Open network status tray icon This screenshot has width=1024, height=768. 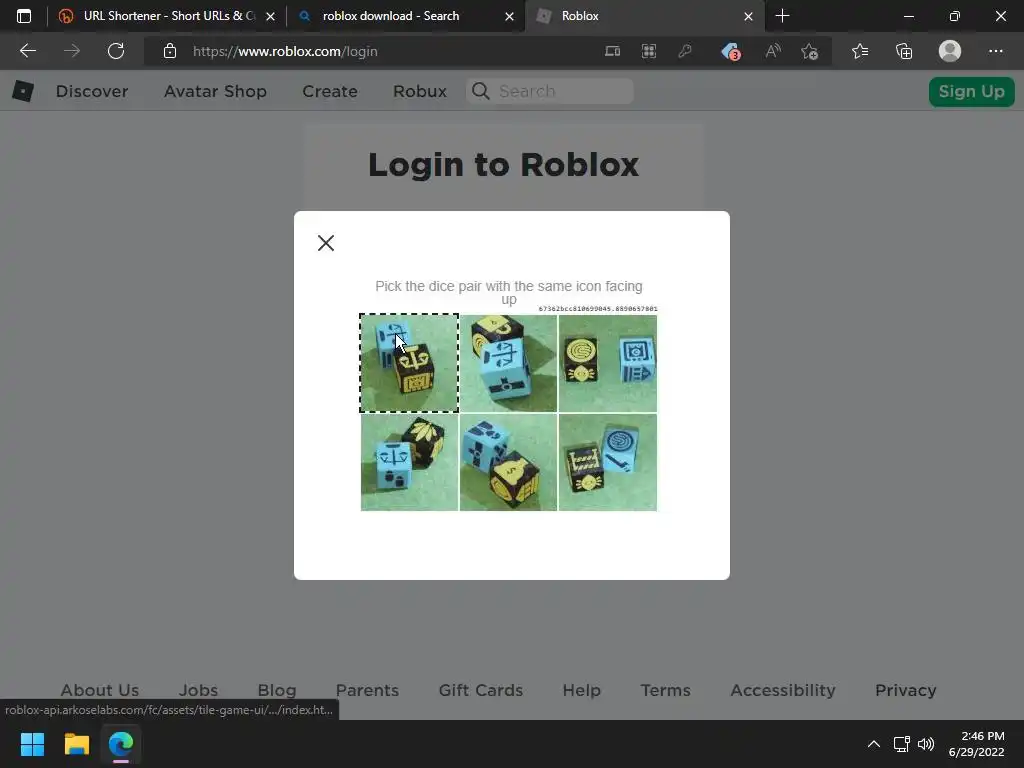tap(902, 744)
